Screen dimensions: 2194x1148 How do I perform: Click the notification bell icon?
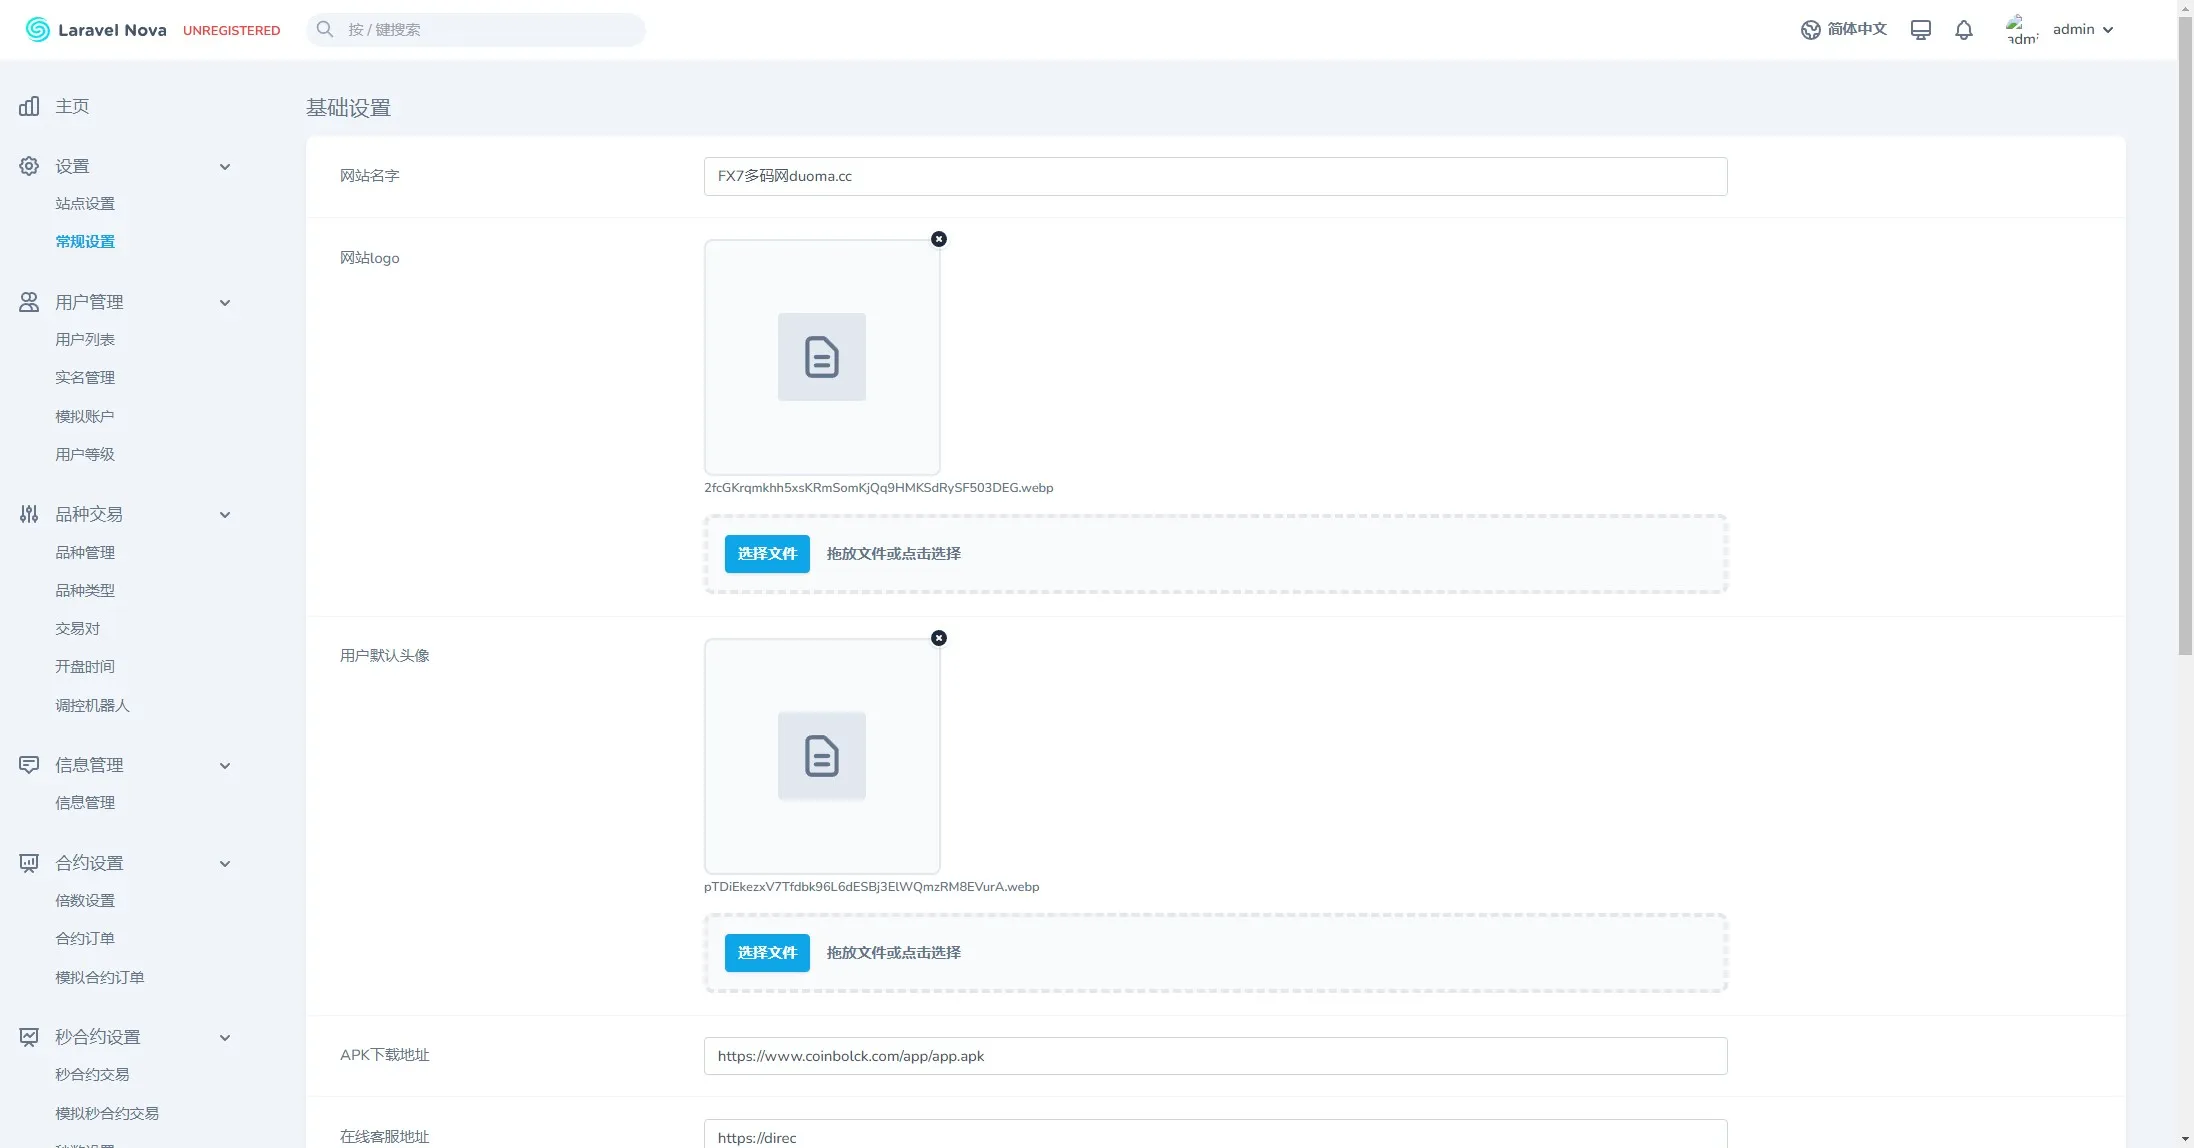coord(1963,30)
